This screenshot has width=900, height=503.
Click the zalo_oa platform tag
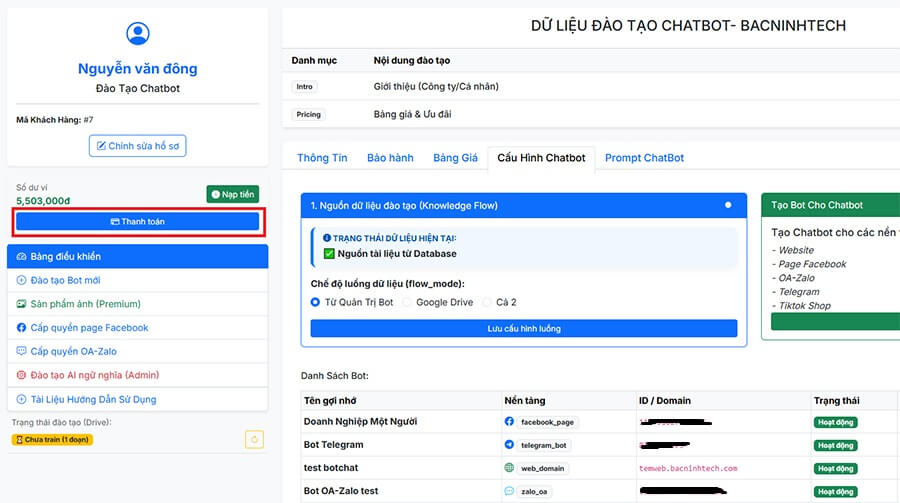(x=534, y=492)
